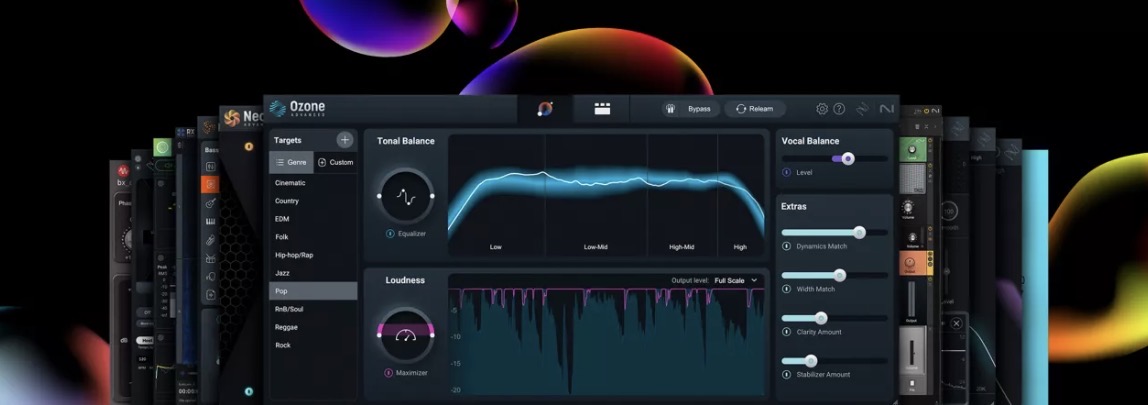The image size is (1148, 405).
Task: Click the Relearn button
Action: [755, 109]
